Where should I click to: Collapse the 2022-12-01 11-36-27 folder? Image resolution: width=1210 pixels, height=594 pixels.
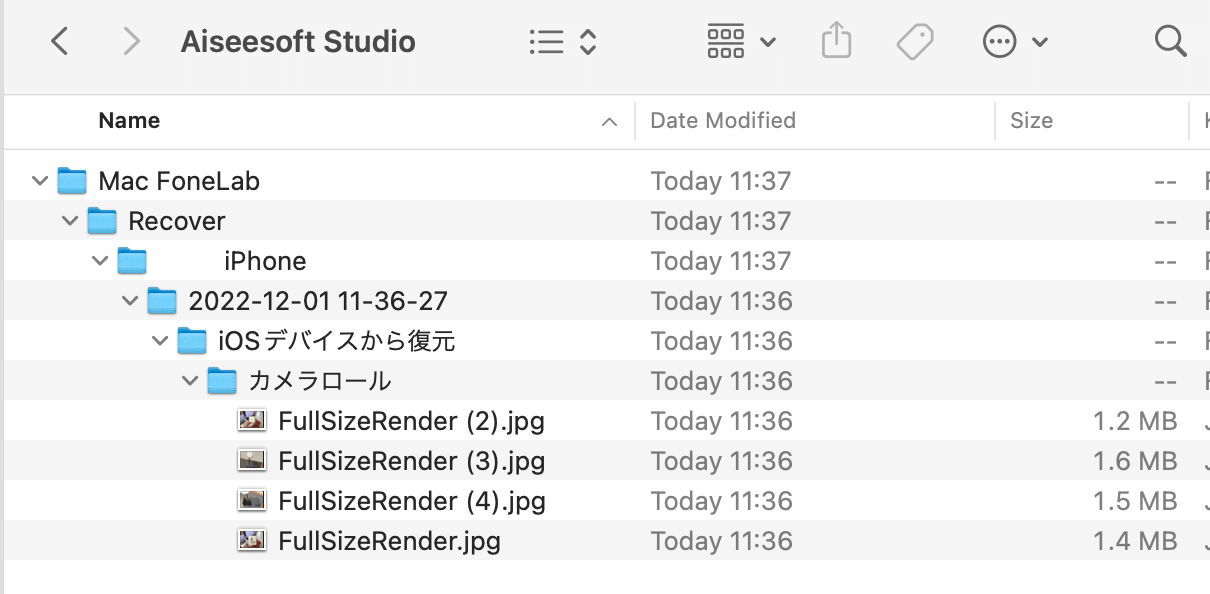[x=130, y=301]
